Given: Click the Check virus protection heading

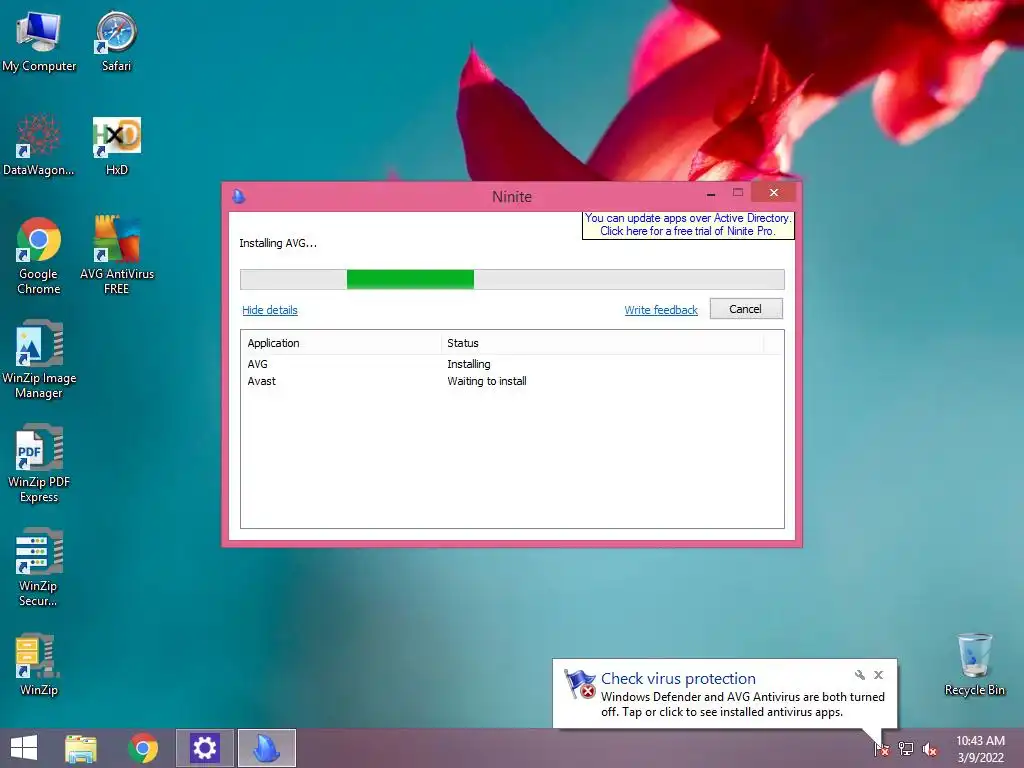Looking at the screenshot, I should (678, 679).
